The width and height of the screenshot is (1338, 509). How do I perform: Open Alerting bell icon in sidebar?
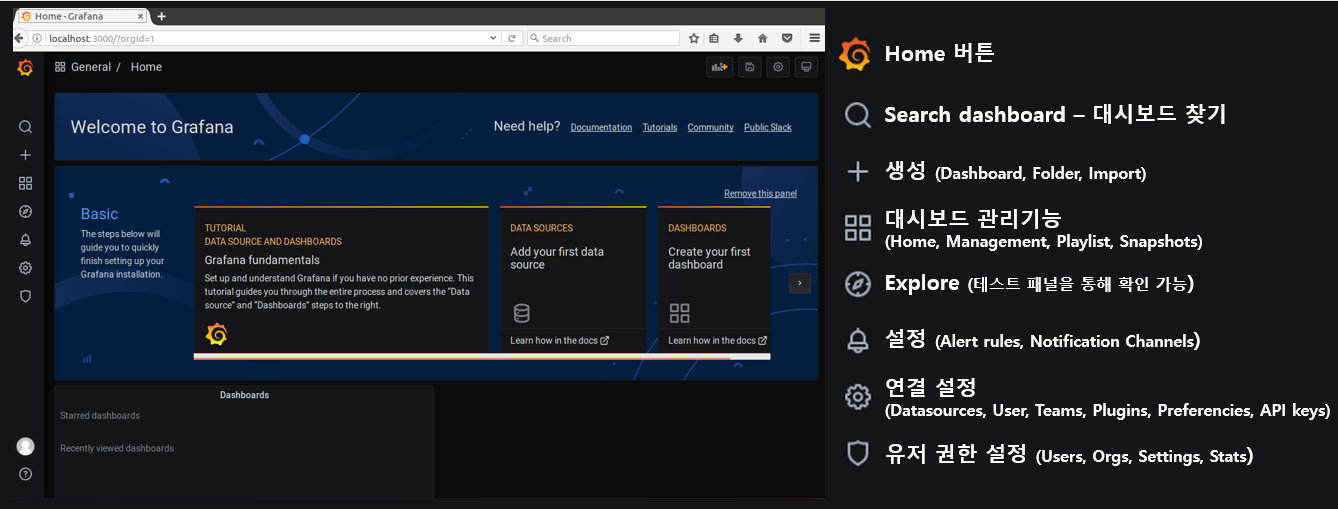[x=25, y=240]
